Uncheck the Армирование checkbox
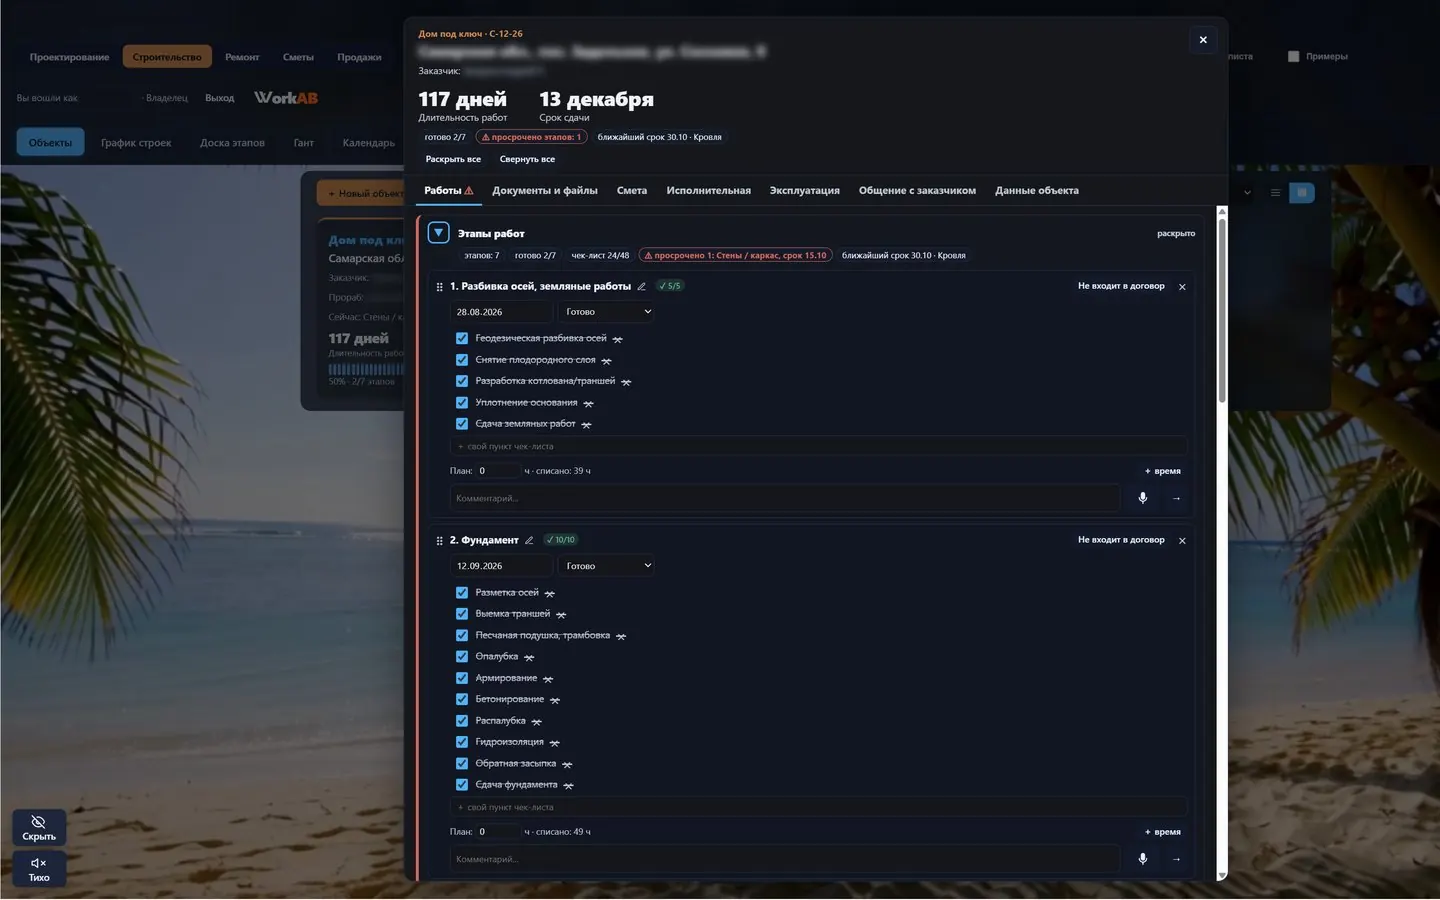 [x=462, y=678]
